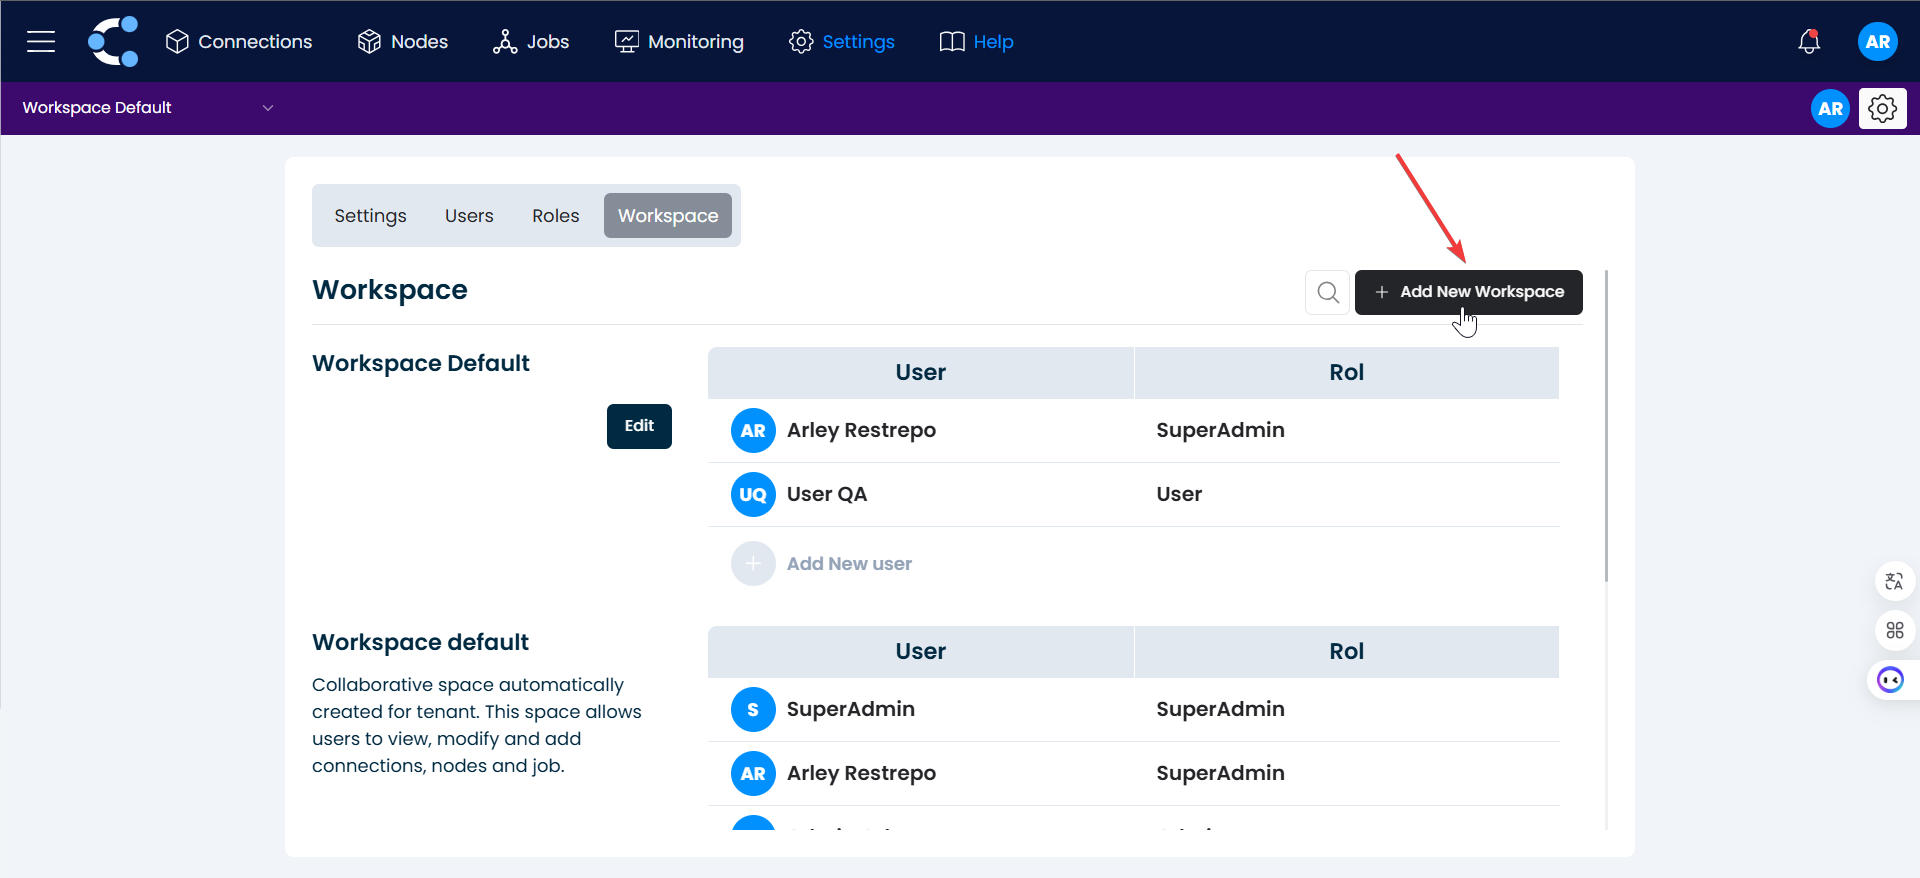Open the notifications bell

coord(1808,41)
